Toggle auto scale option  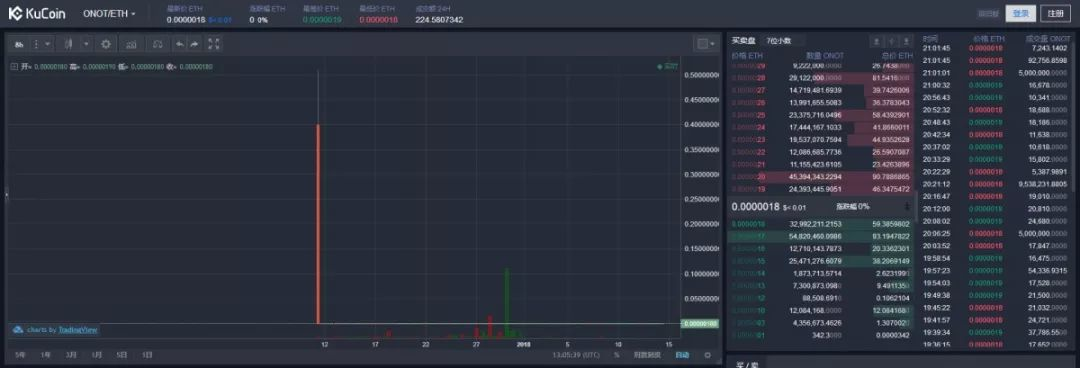click(682, 355)
